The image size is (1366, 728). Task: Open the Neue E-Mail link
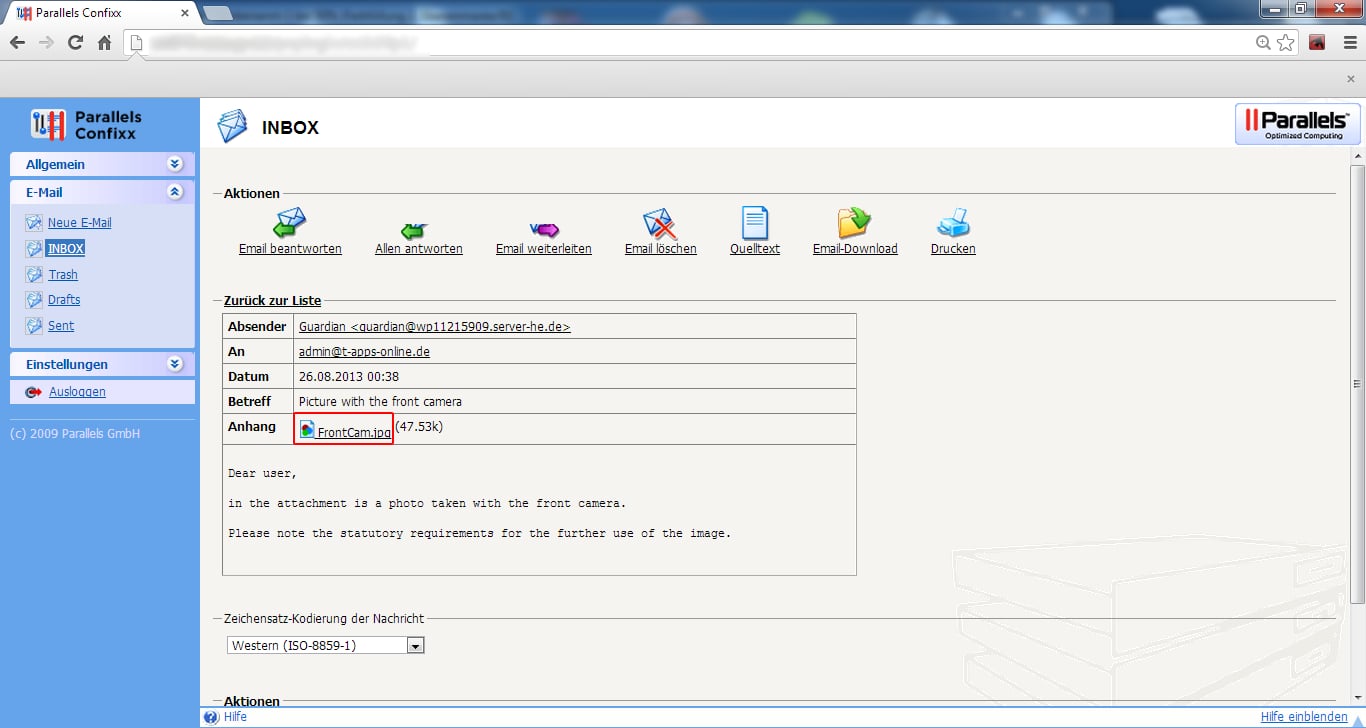point(80,223)
